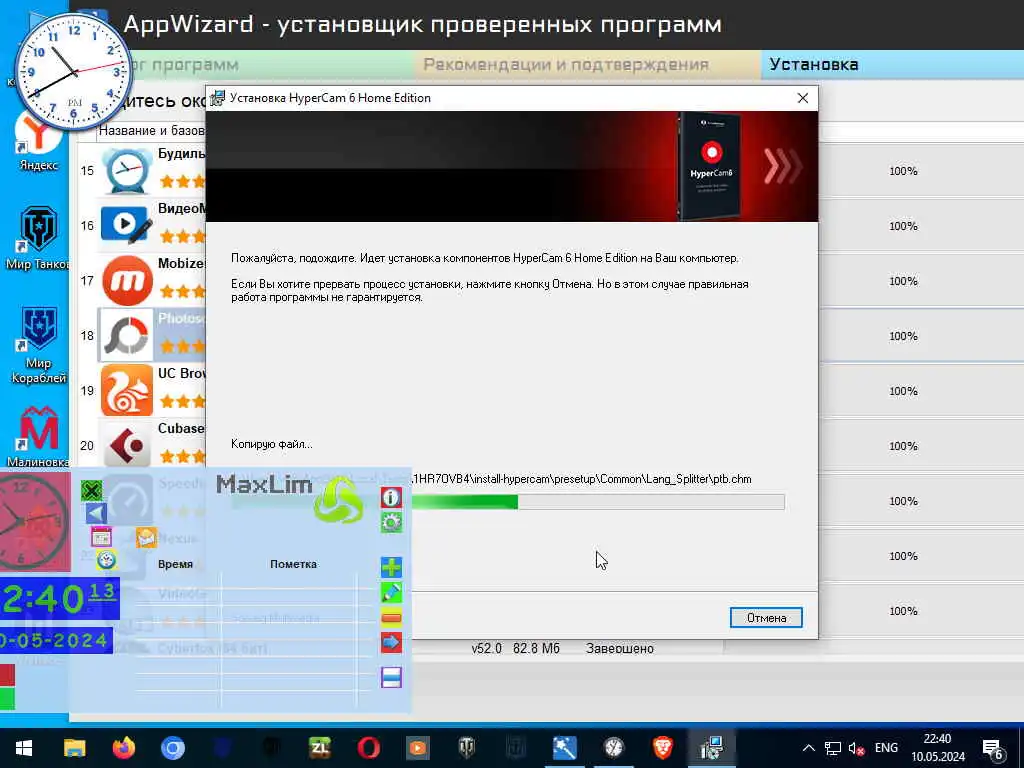The image size is (1024, 768).
Task: Select the PhotoScape icon in row 18
Action: pos(127,336)
